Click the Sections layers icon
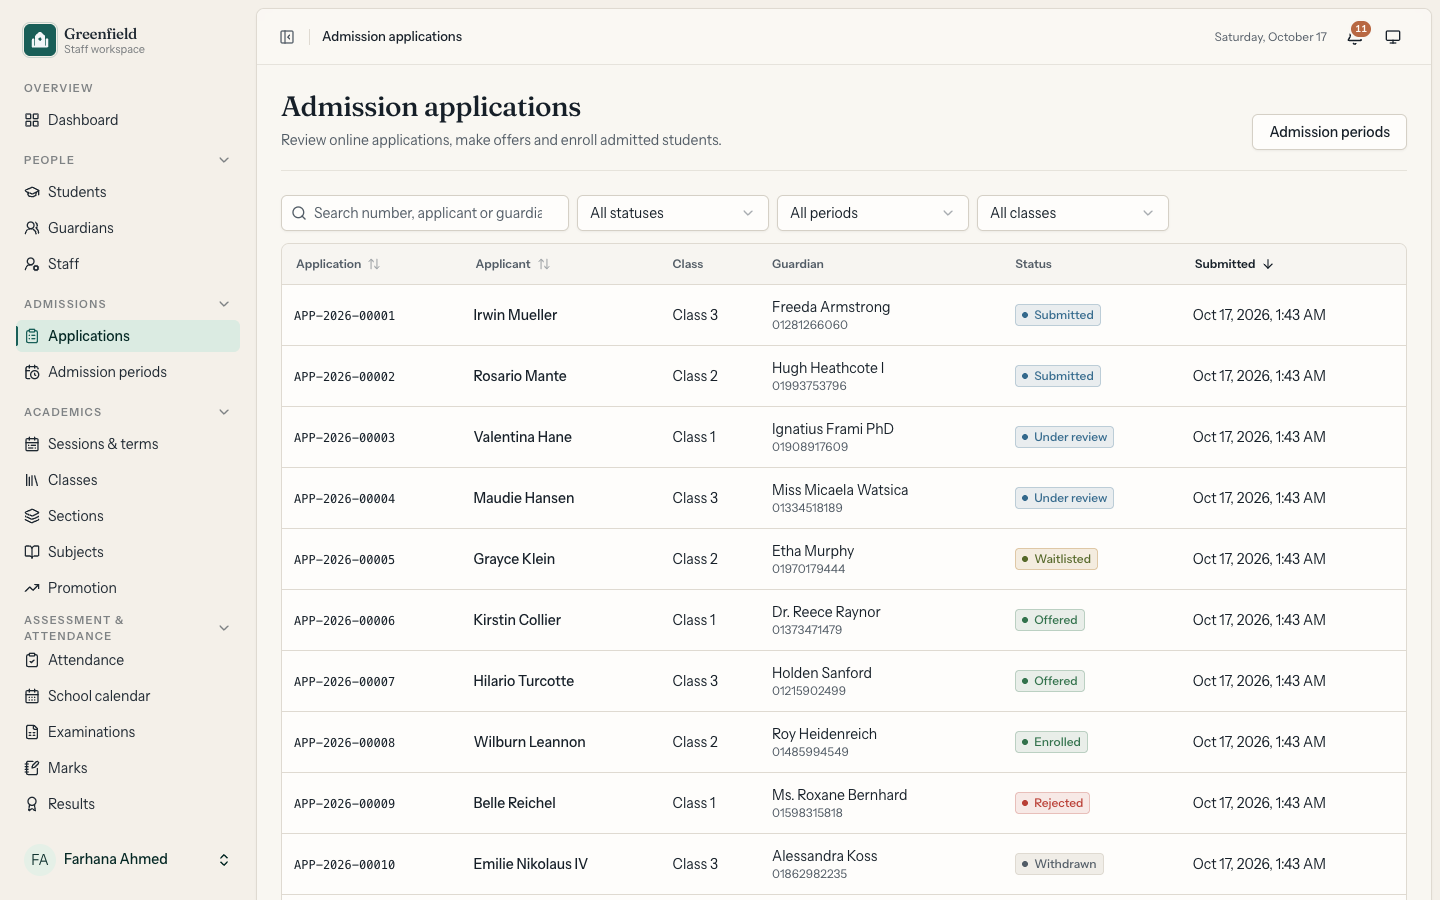Viewport: 1440px width, 900px height. coord(32,516)
